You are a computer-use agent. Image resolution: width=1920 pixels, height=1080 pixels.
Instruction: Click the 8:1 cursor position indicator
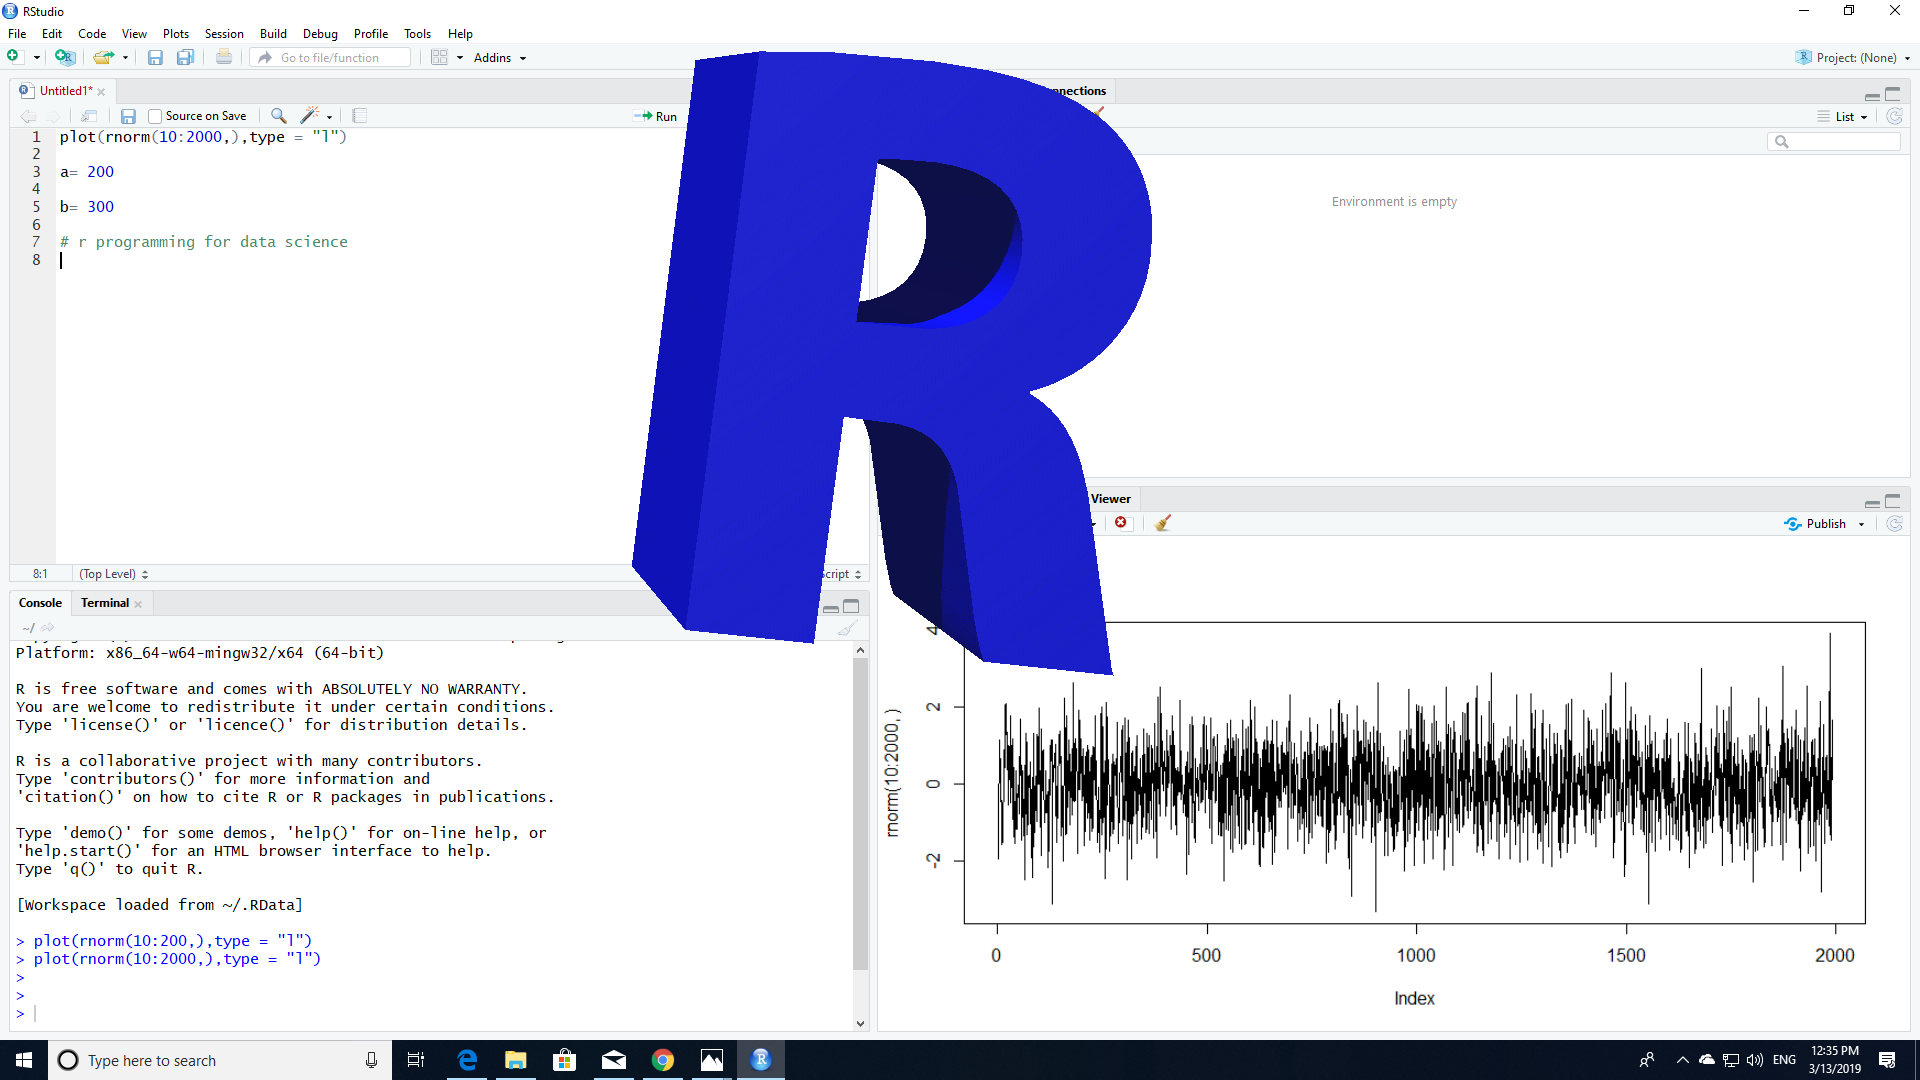point(40,574)
